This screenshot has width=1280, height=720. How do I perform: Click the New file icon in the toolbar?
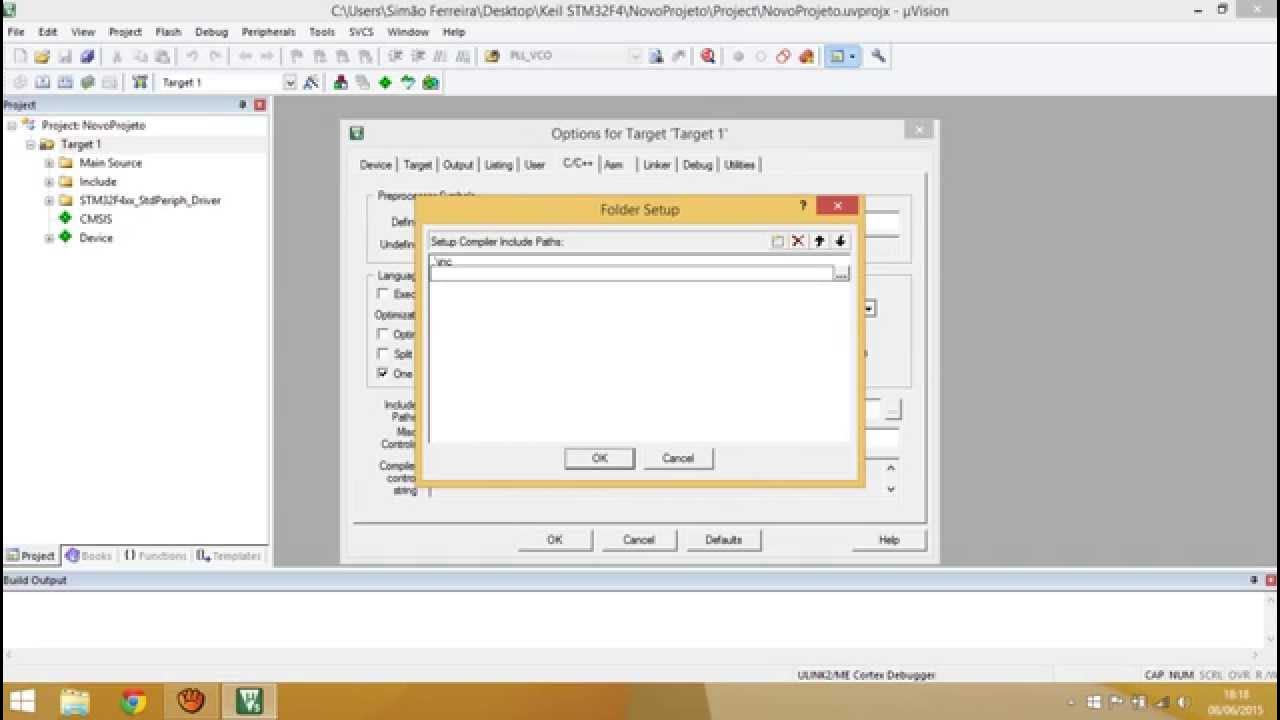[20, 57]
